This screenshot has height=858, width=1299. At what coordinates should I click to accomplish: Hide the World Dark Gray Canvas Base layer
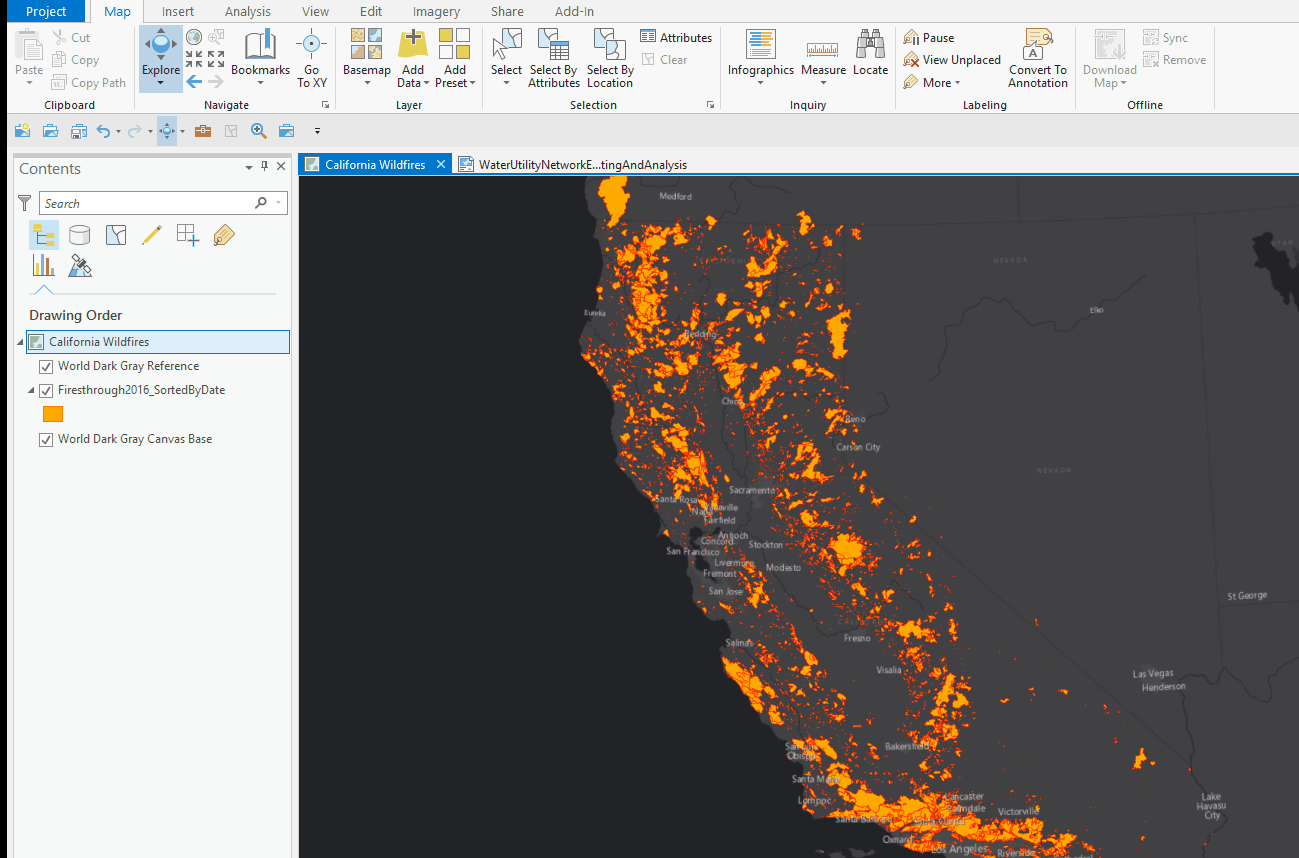46,440
